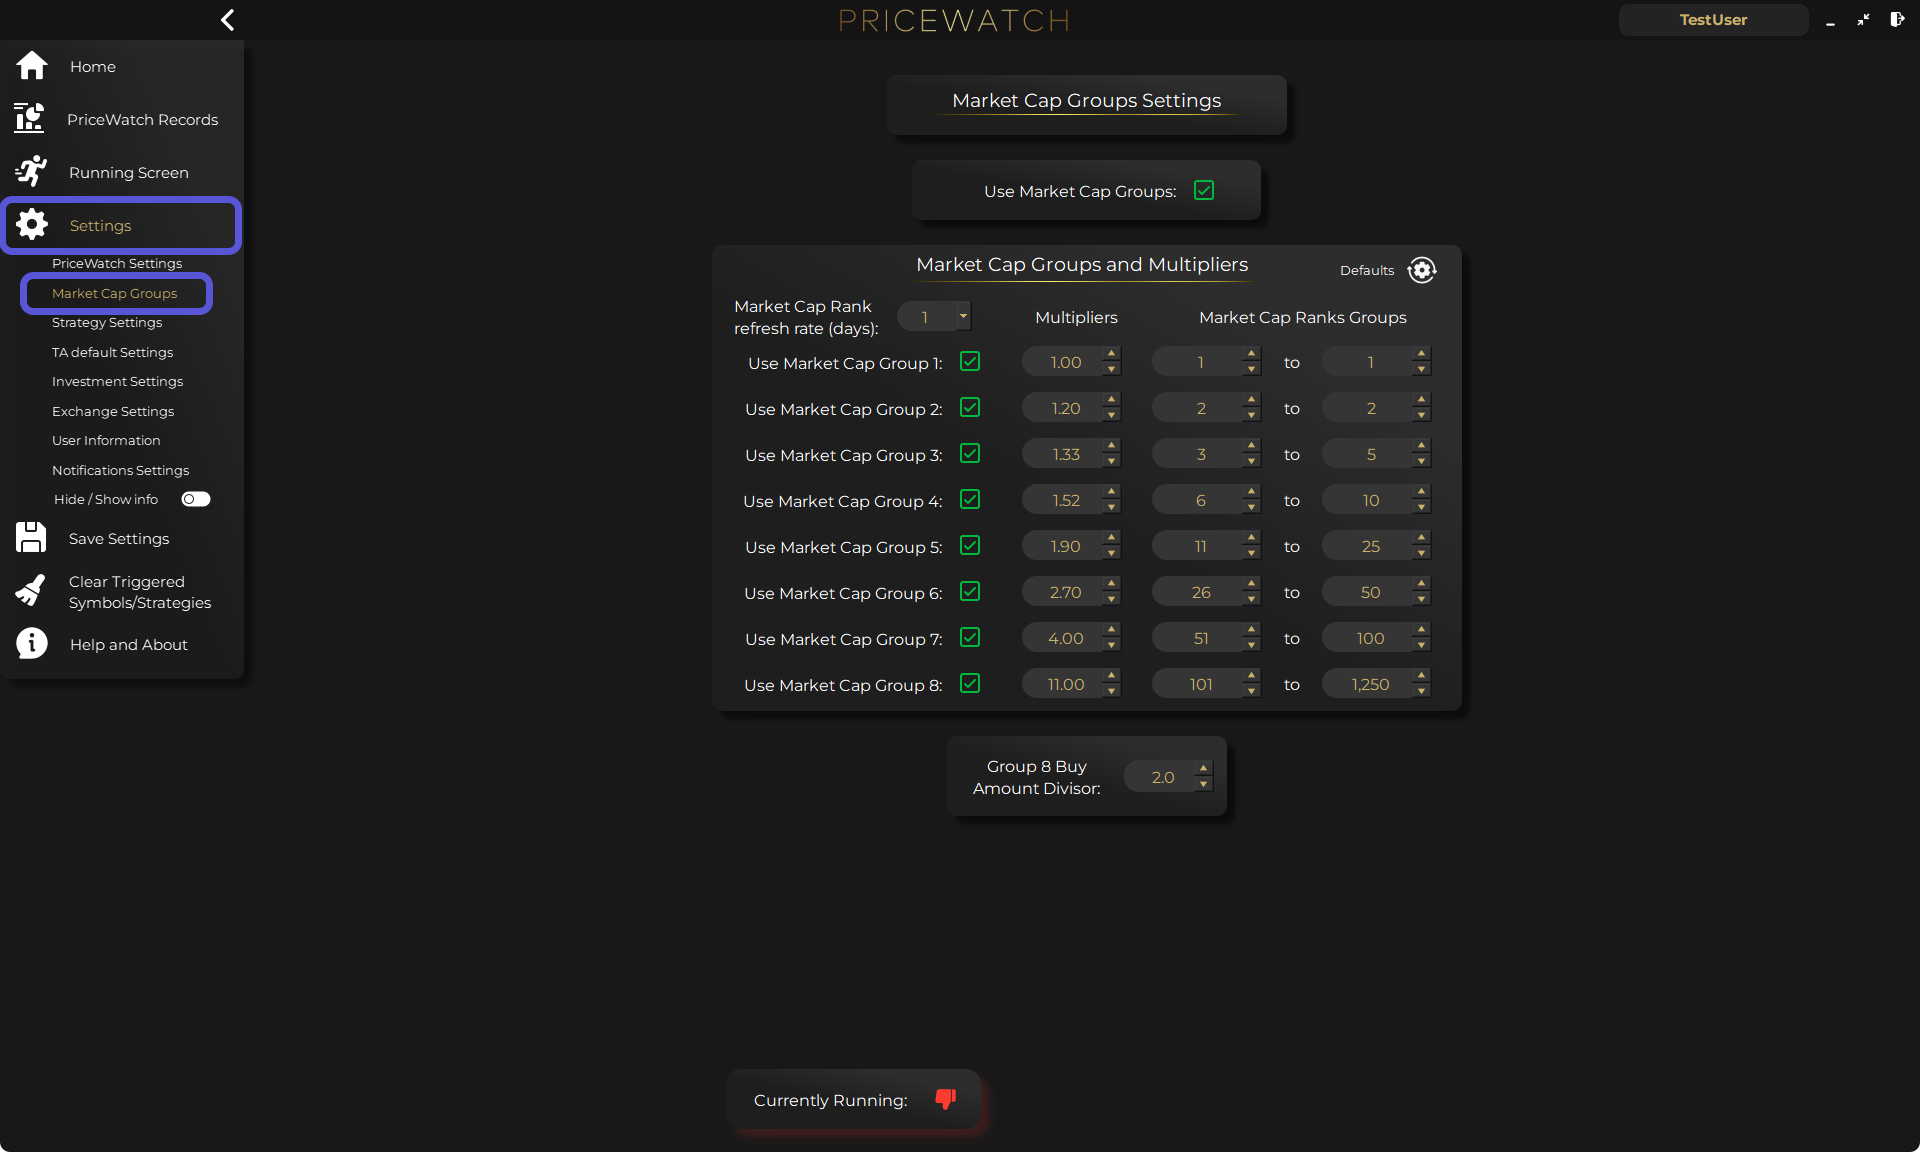This screenshot has width=1920, height=1152.
Task: Select Exchange Settings in sidebar
Action: point(113,411)
